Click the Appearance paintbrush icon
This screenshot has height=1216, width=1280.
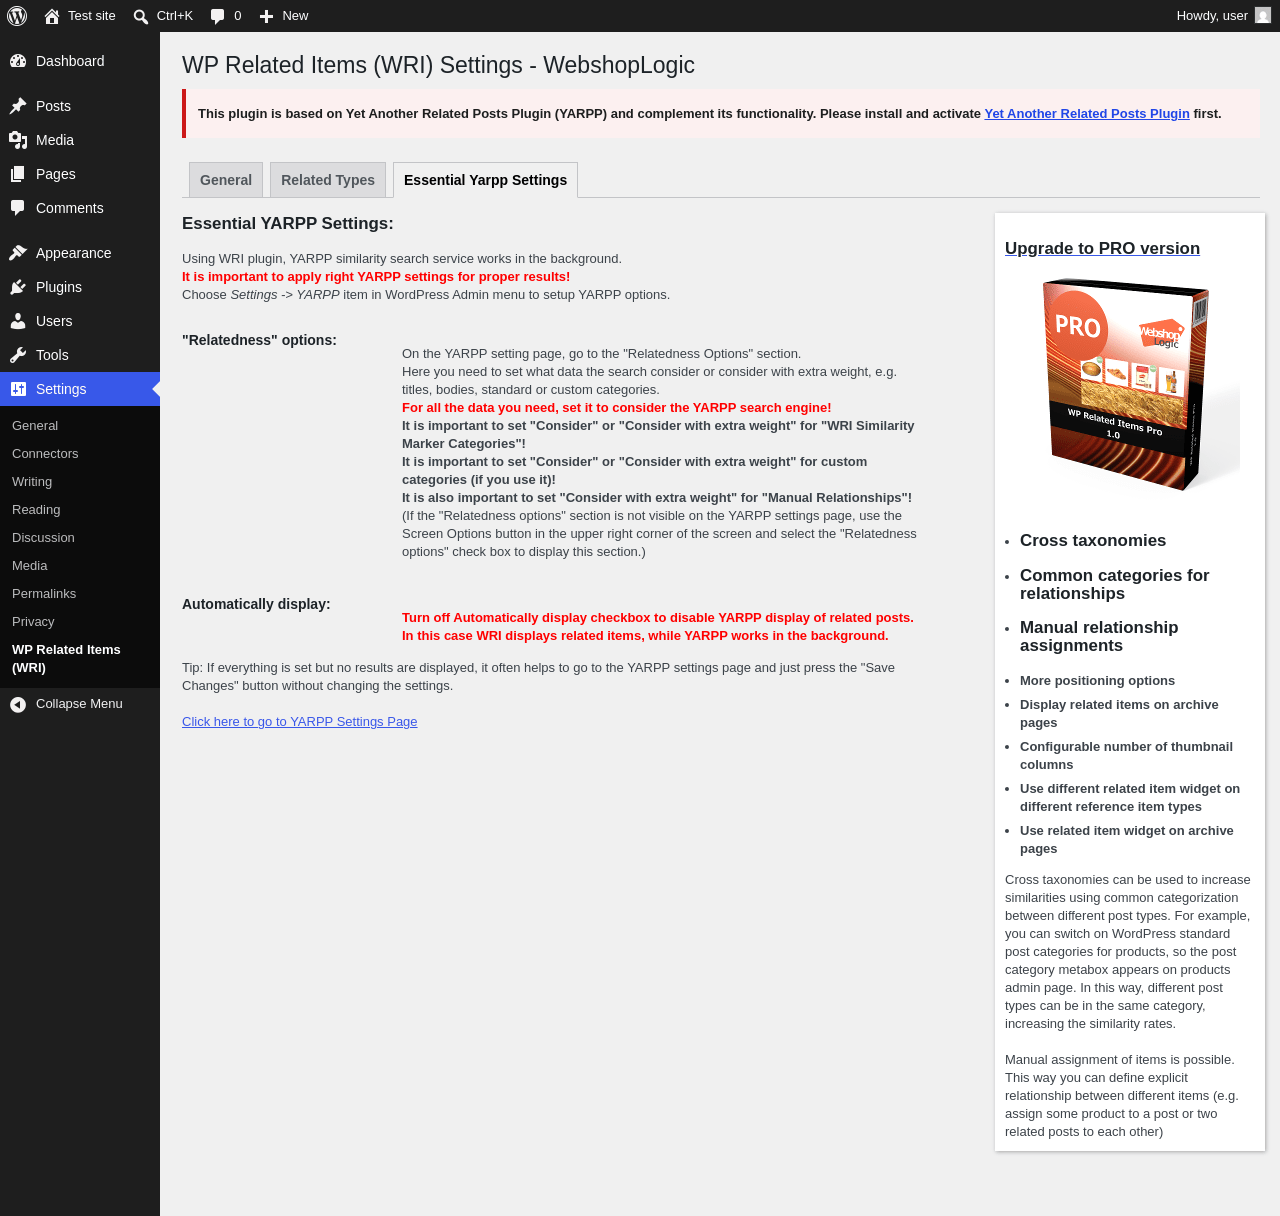18,253
